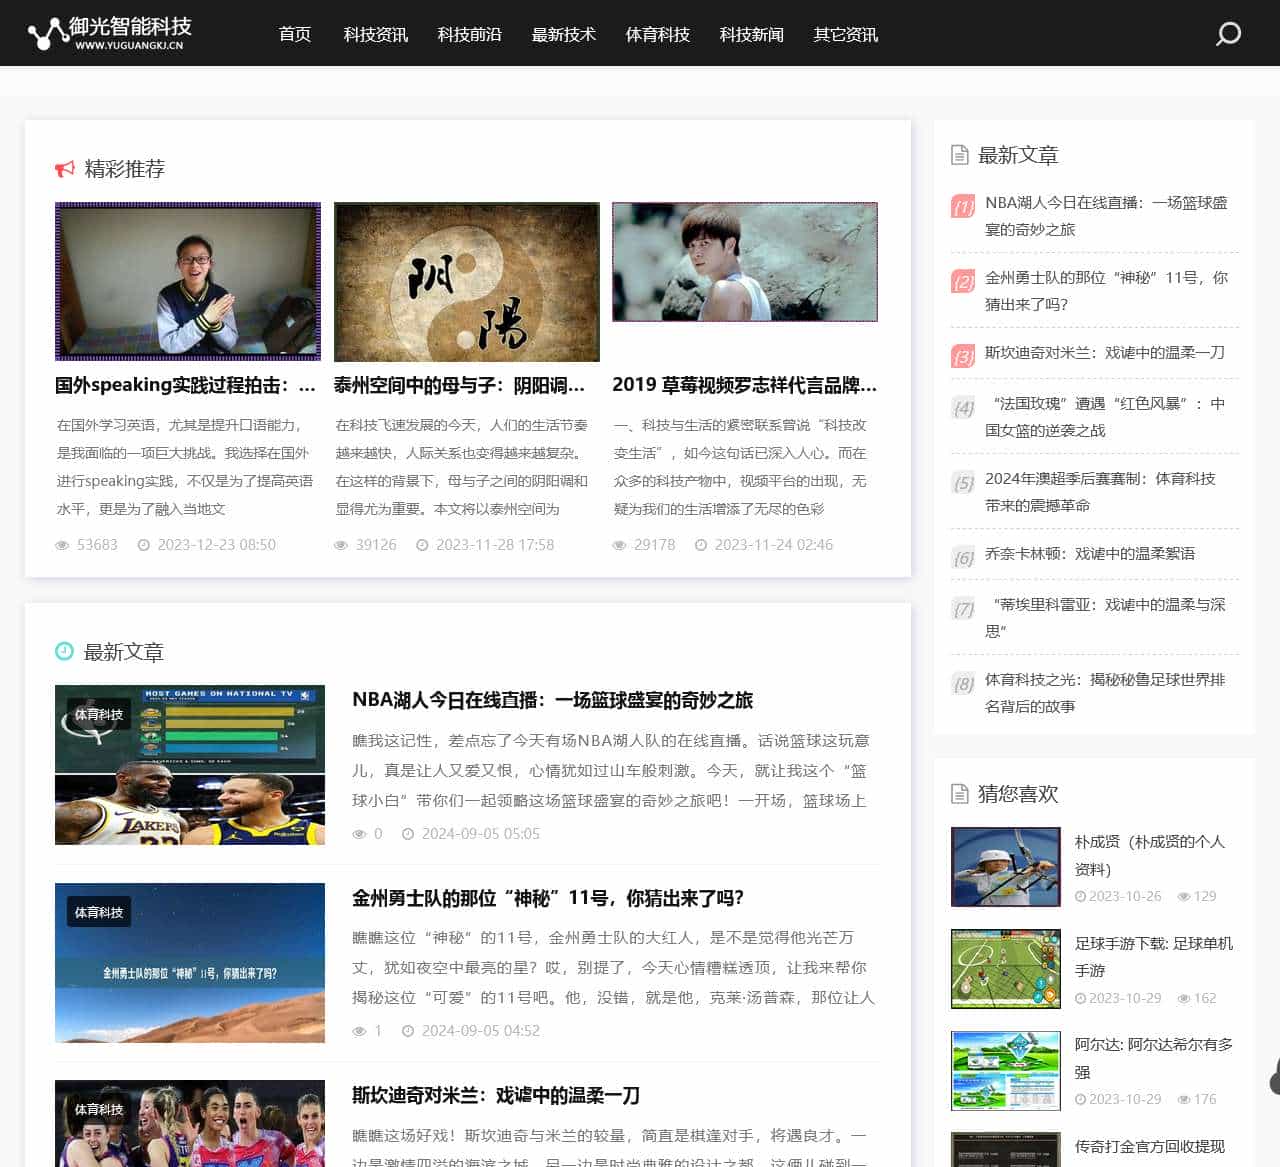Open the 其它资讯 navigation item
The width and height of the screenshot is (1280, 1167).
click(x=846, y=34)
